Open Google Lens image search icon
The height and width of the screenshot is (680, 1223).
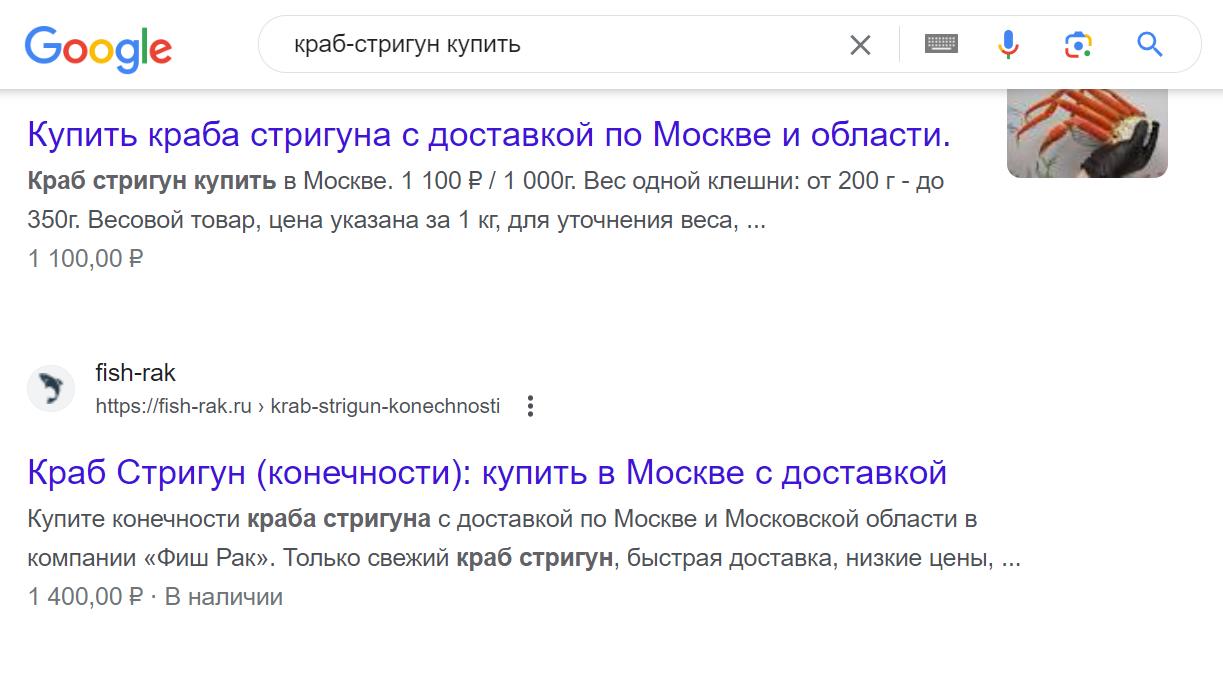coord(1078,44)
